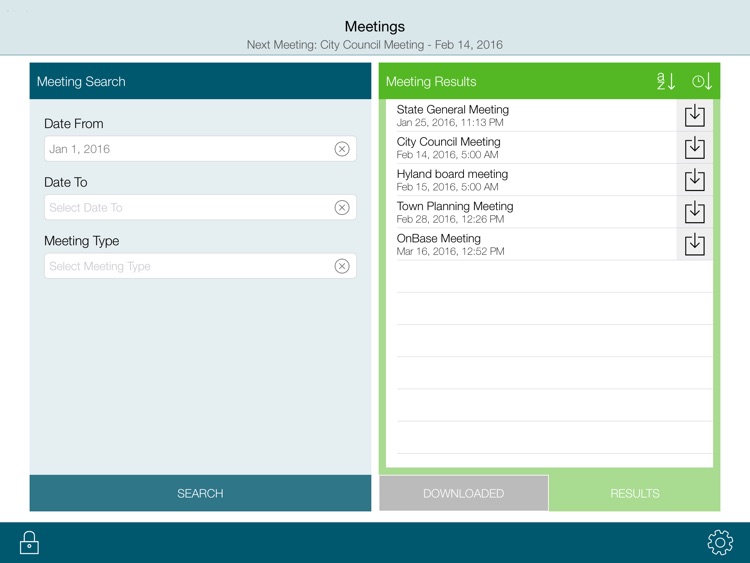Download the Hyland board meeting
Screen dimensions: 750x563
(695, 180)
